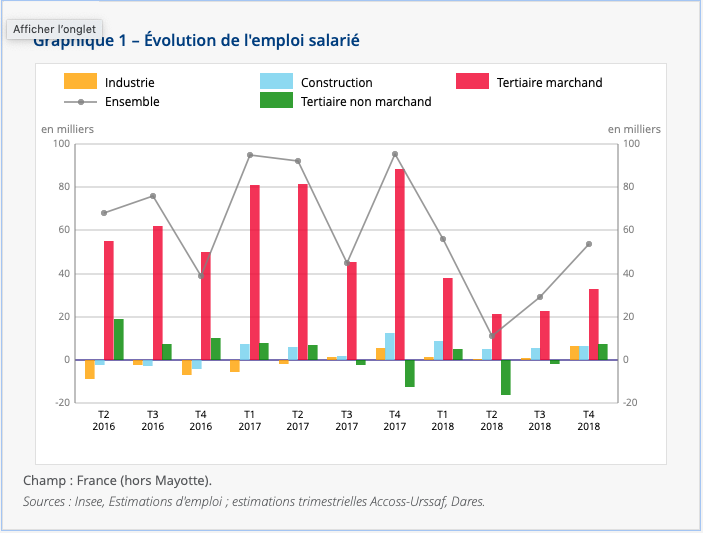Click the red Tertiaire marchand bar for T2 2018

pyautogui.click(x=496, y=337)
